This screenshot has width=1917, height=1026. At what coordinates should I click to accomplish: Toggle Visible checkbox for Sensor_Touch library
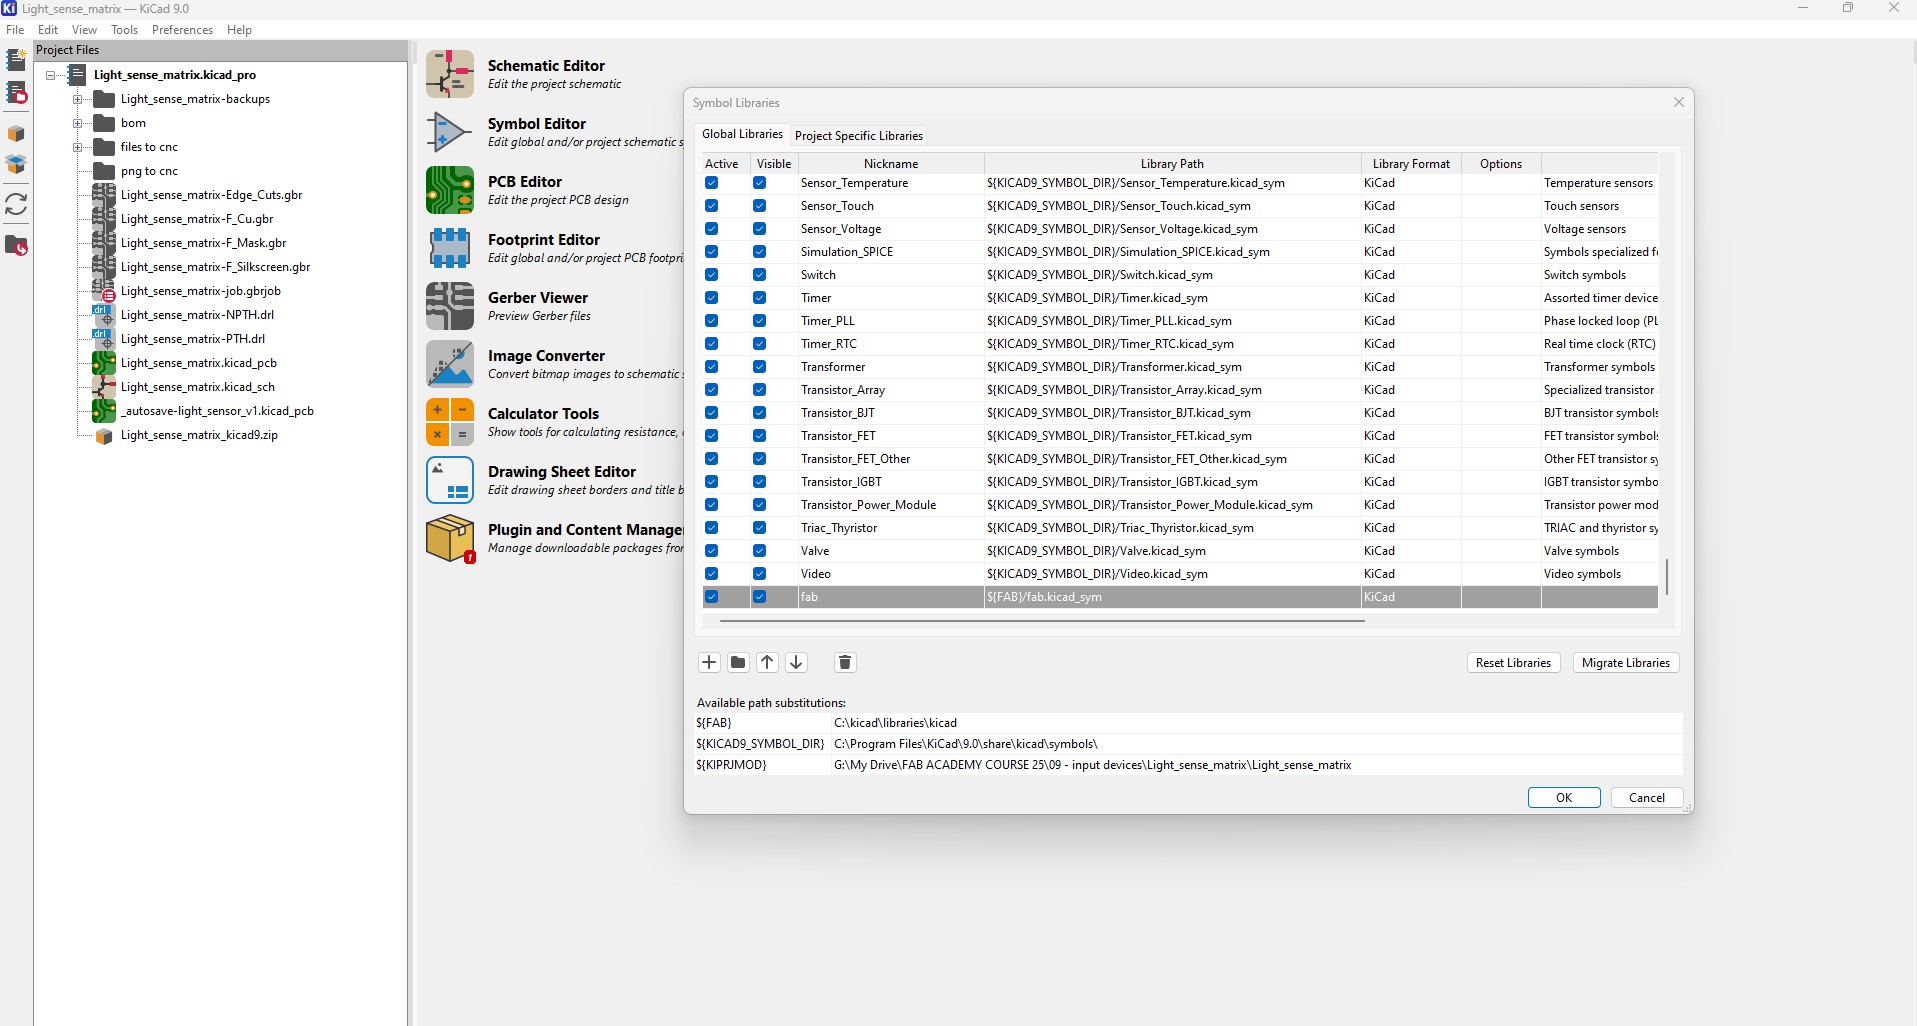[759, 206]
